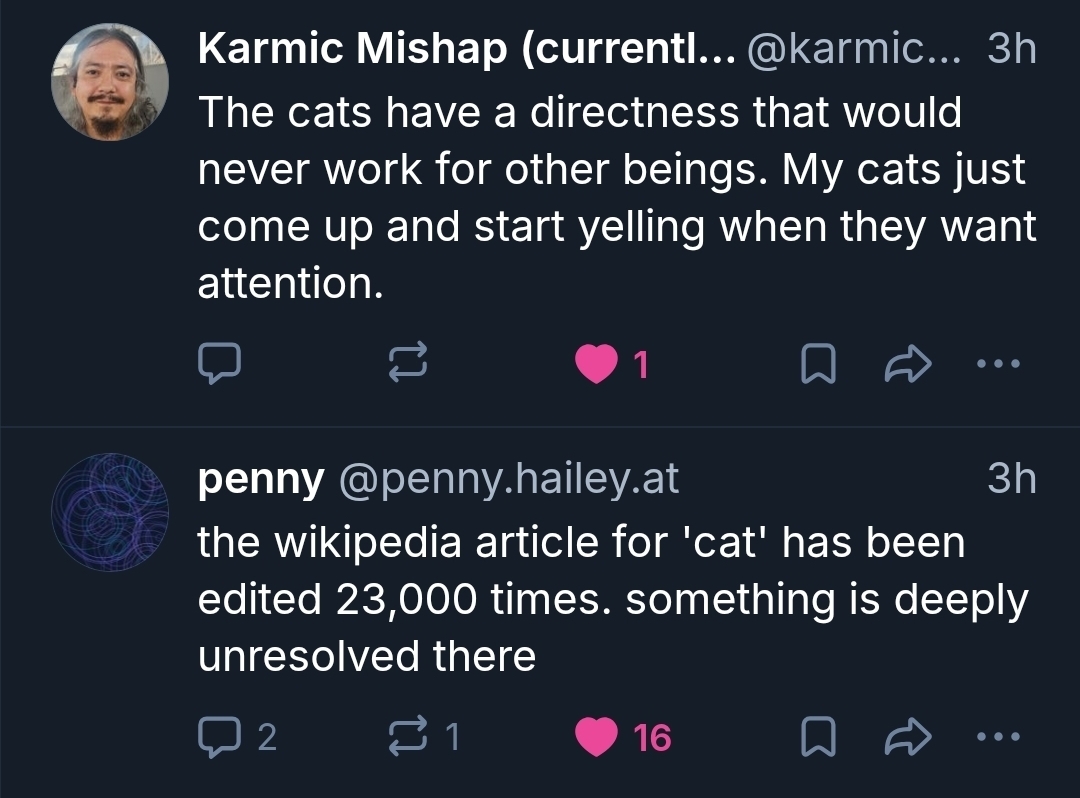Click the truncated @karmic... handle
Screen dimensions: 1080x798
(x=853, y=49)
